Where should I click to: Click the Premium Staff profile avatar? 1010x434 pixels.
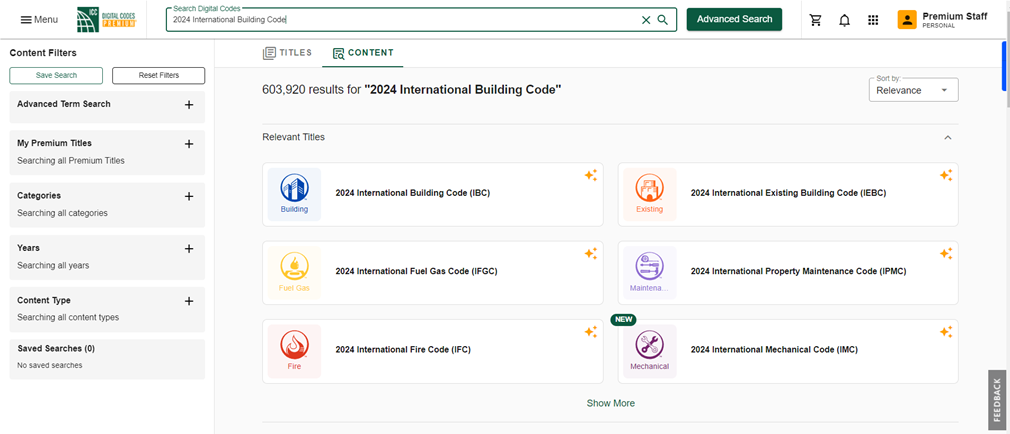coord(907,20)
